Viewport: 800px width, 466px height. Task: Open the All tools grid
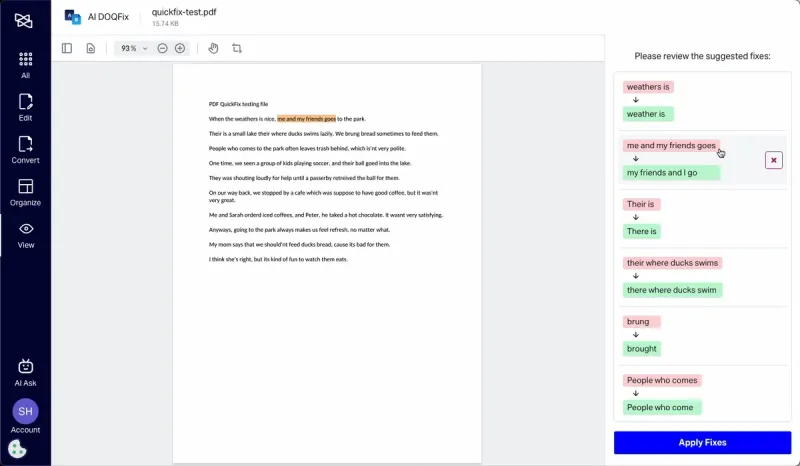26,65
